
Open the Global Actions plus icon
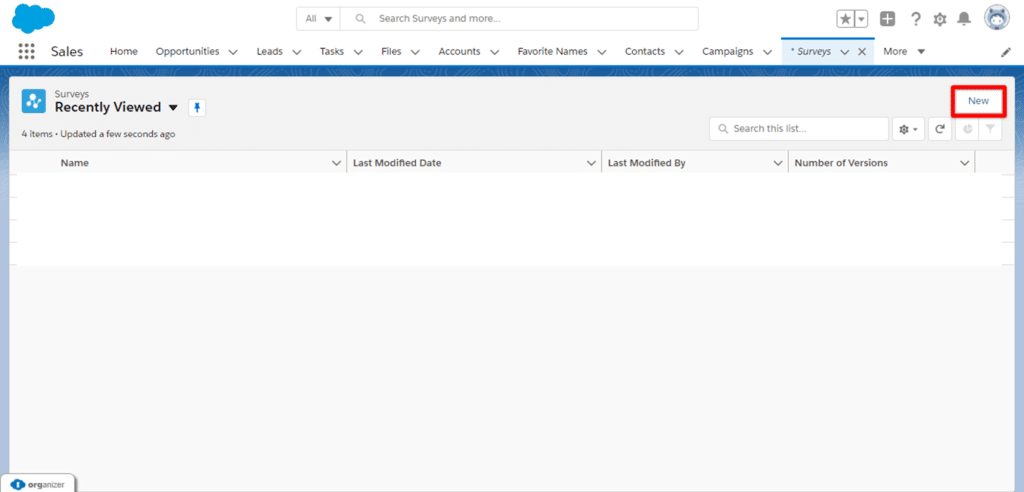887,19
